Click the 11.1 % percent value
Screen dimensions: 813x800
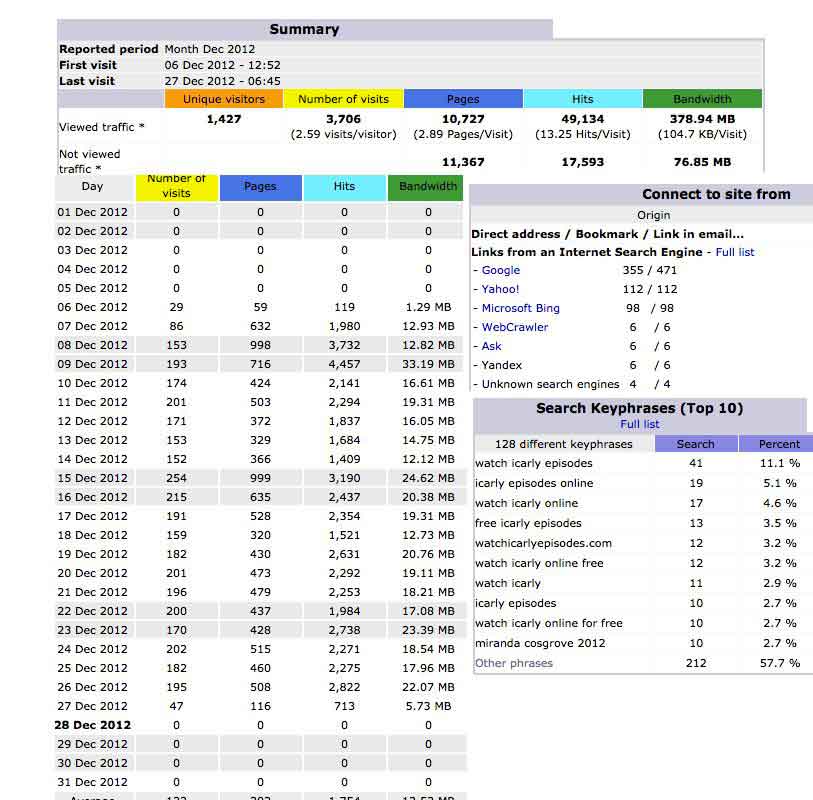pyautogui.click(x=779, y=464)
